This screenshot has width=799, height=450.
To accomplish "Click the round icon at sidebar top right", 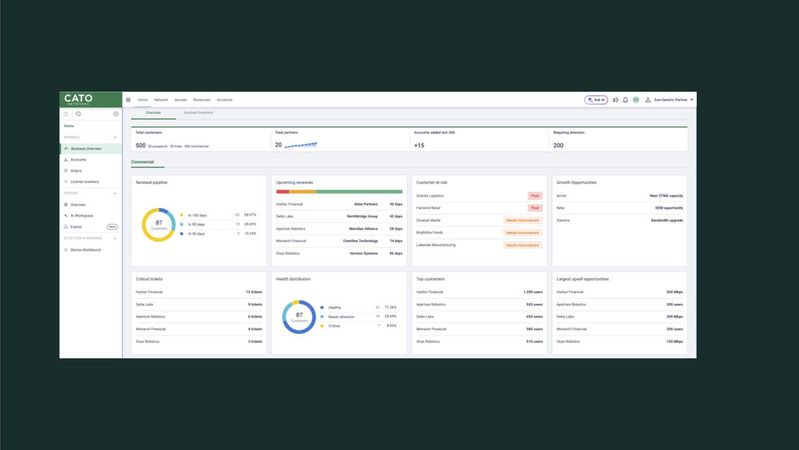I will (x=116, y=114).
